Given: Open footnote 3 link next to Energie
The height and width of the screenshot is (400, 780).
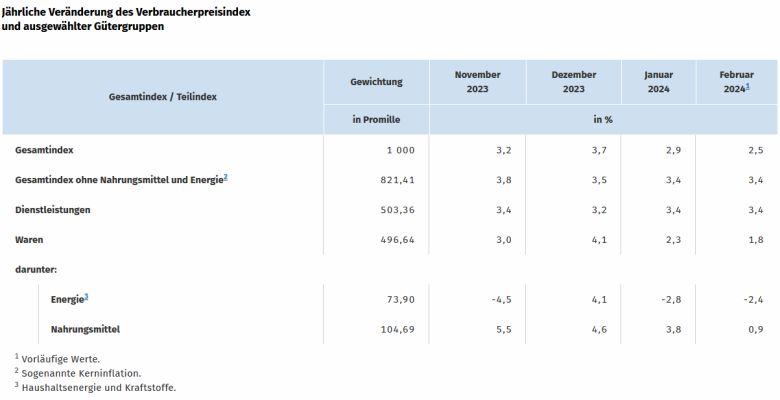Looking at the screenshot, I should 87,297.
